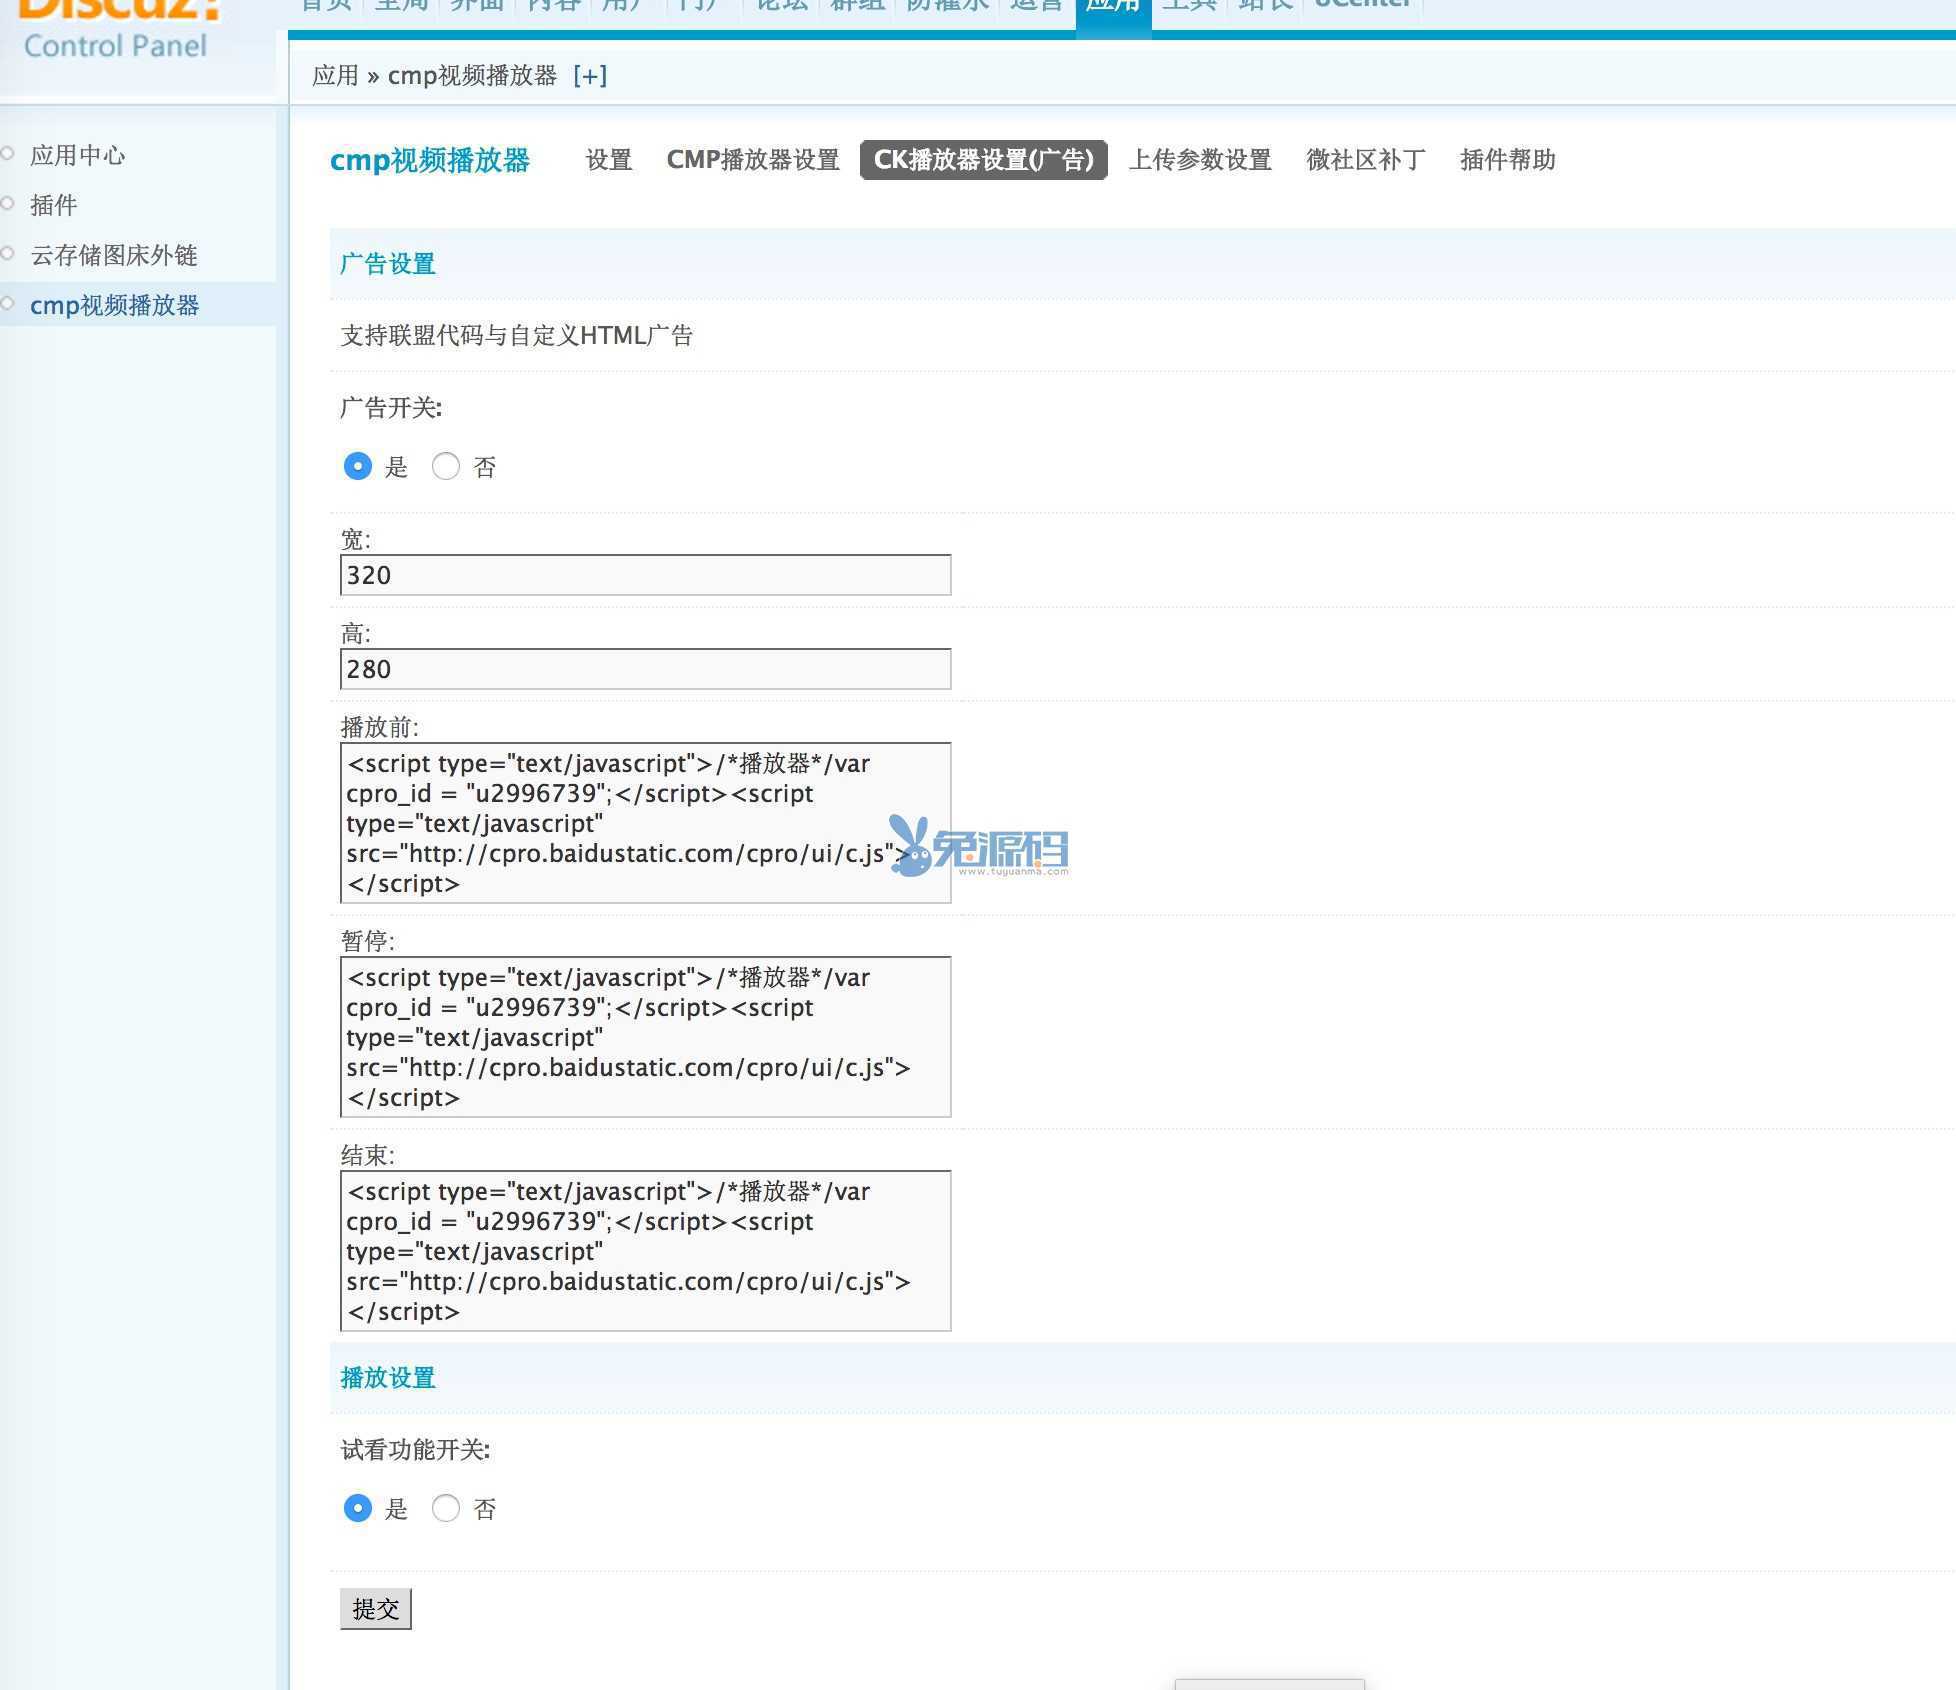
Task: Set 试看功能开关 to 否
Action: 446,1508
